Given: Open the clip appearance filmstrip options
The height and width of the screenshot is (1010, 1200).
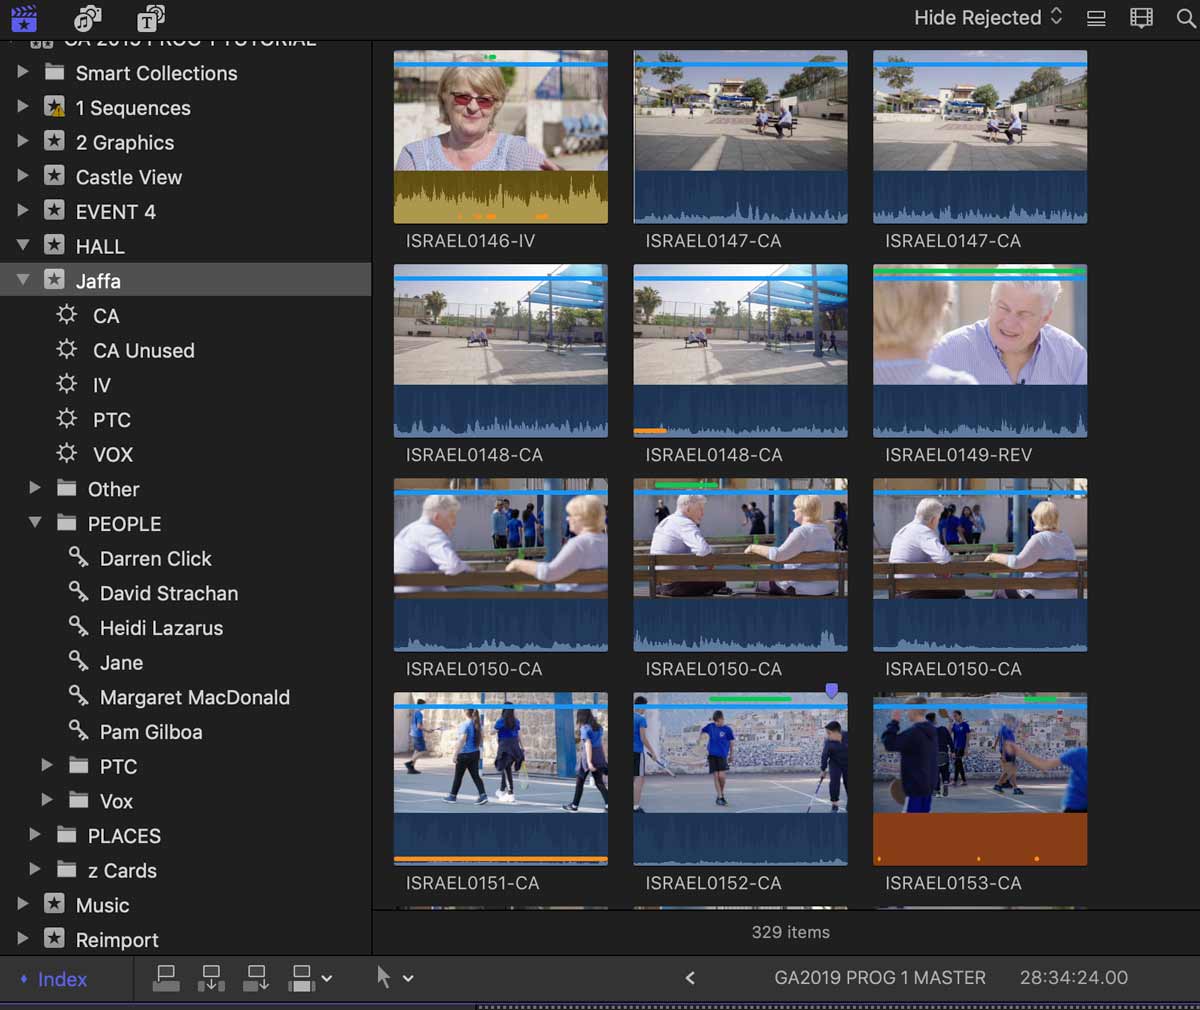Looking at the screenshot, I should [x=1141, y=18].
